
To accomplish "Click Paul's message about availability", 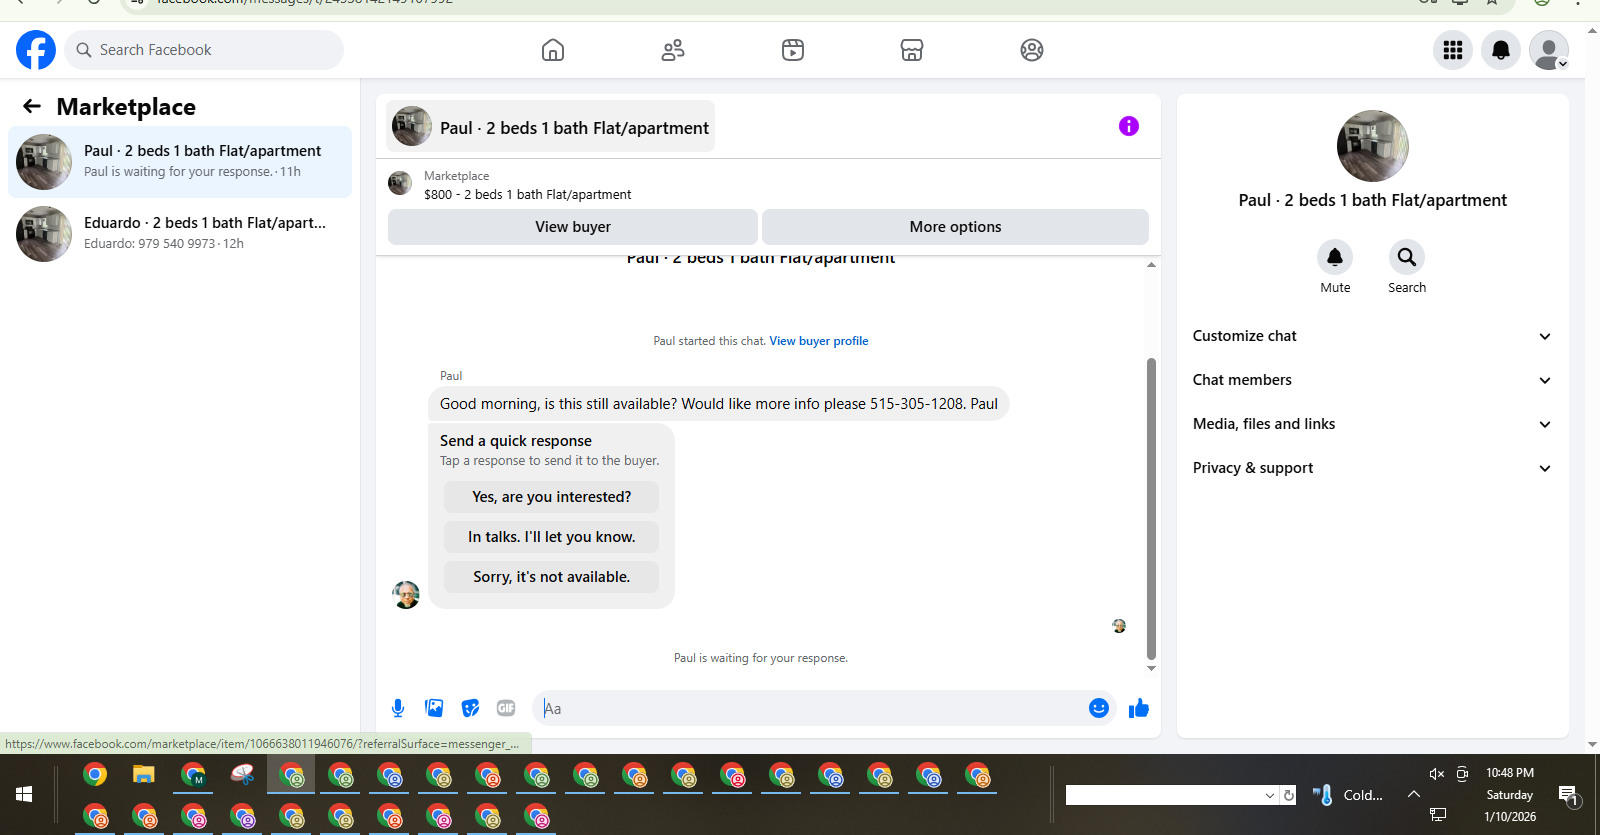I will point(718,404).
